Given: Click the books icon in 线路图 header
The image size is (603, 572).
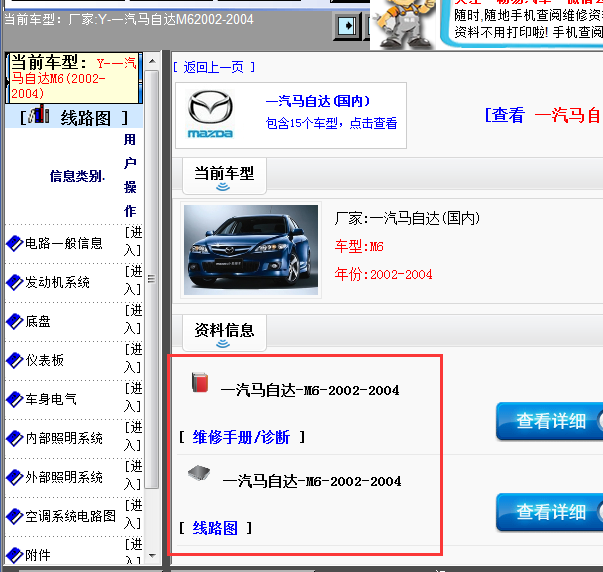Looking at the screenshot, I should tap(39, 114).
